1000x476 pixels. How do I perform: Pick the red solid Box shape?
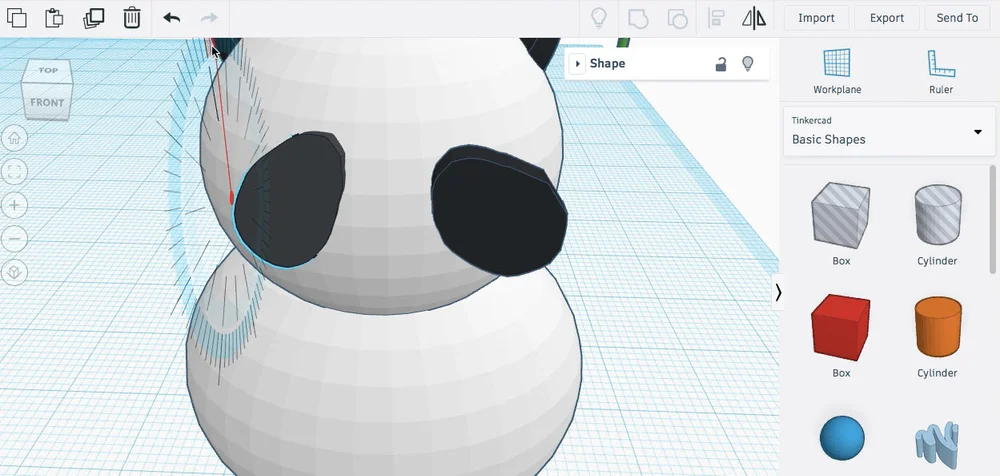pyautogui.click(x=841, y=327)
